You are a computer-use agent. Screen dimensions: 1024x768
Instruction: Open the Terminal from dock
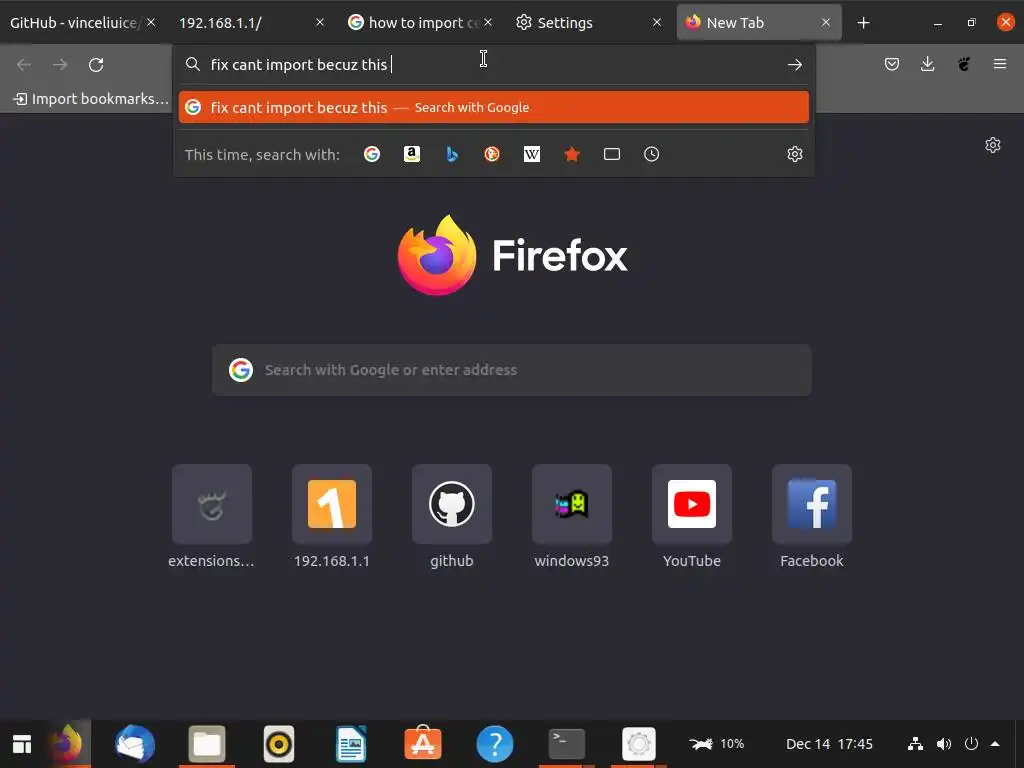click(x=566, y=744)
